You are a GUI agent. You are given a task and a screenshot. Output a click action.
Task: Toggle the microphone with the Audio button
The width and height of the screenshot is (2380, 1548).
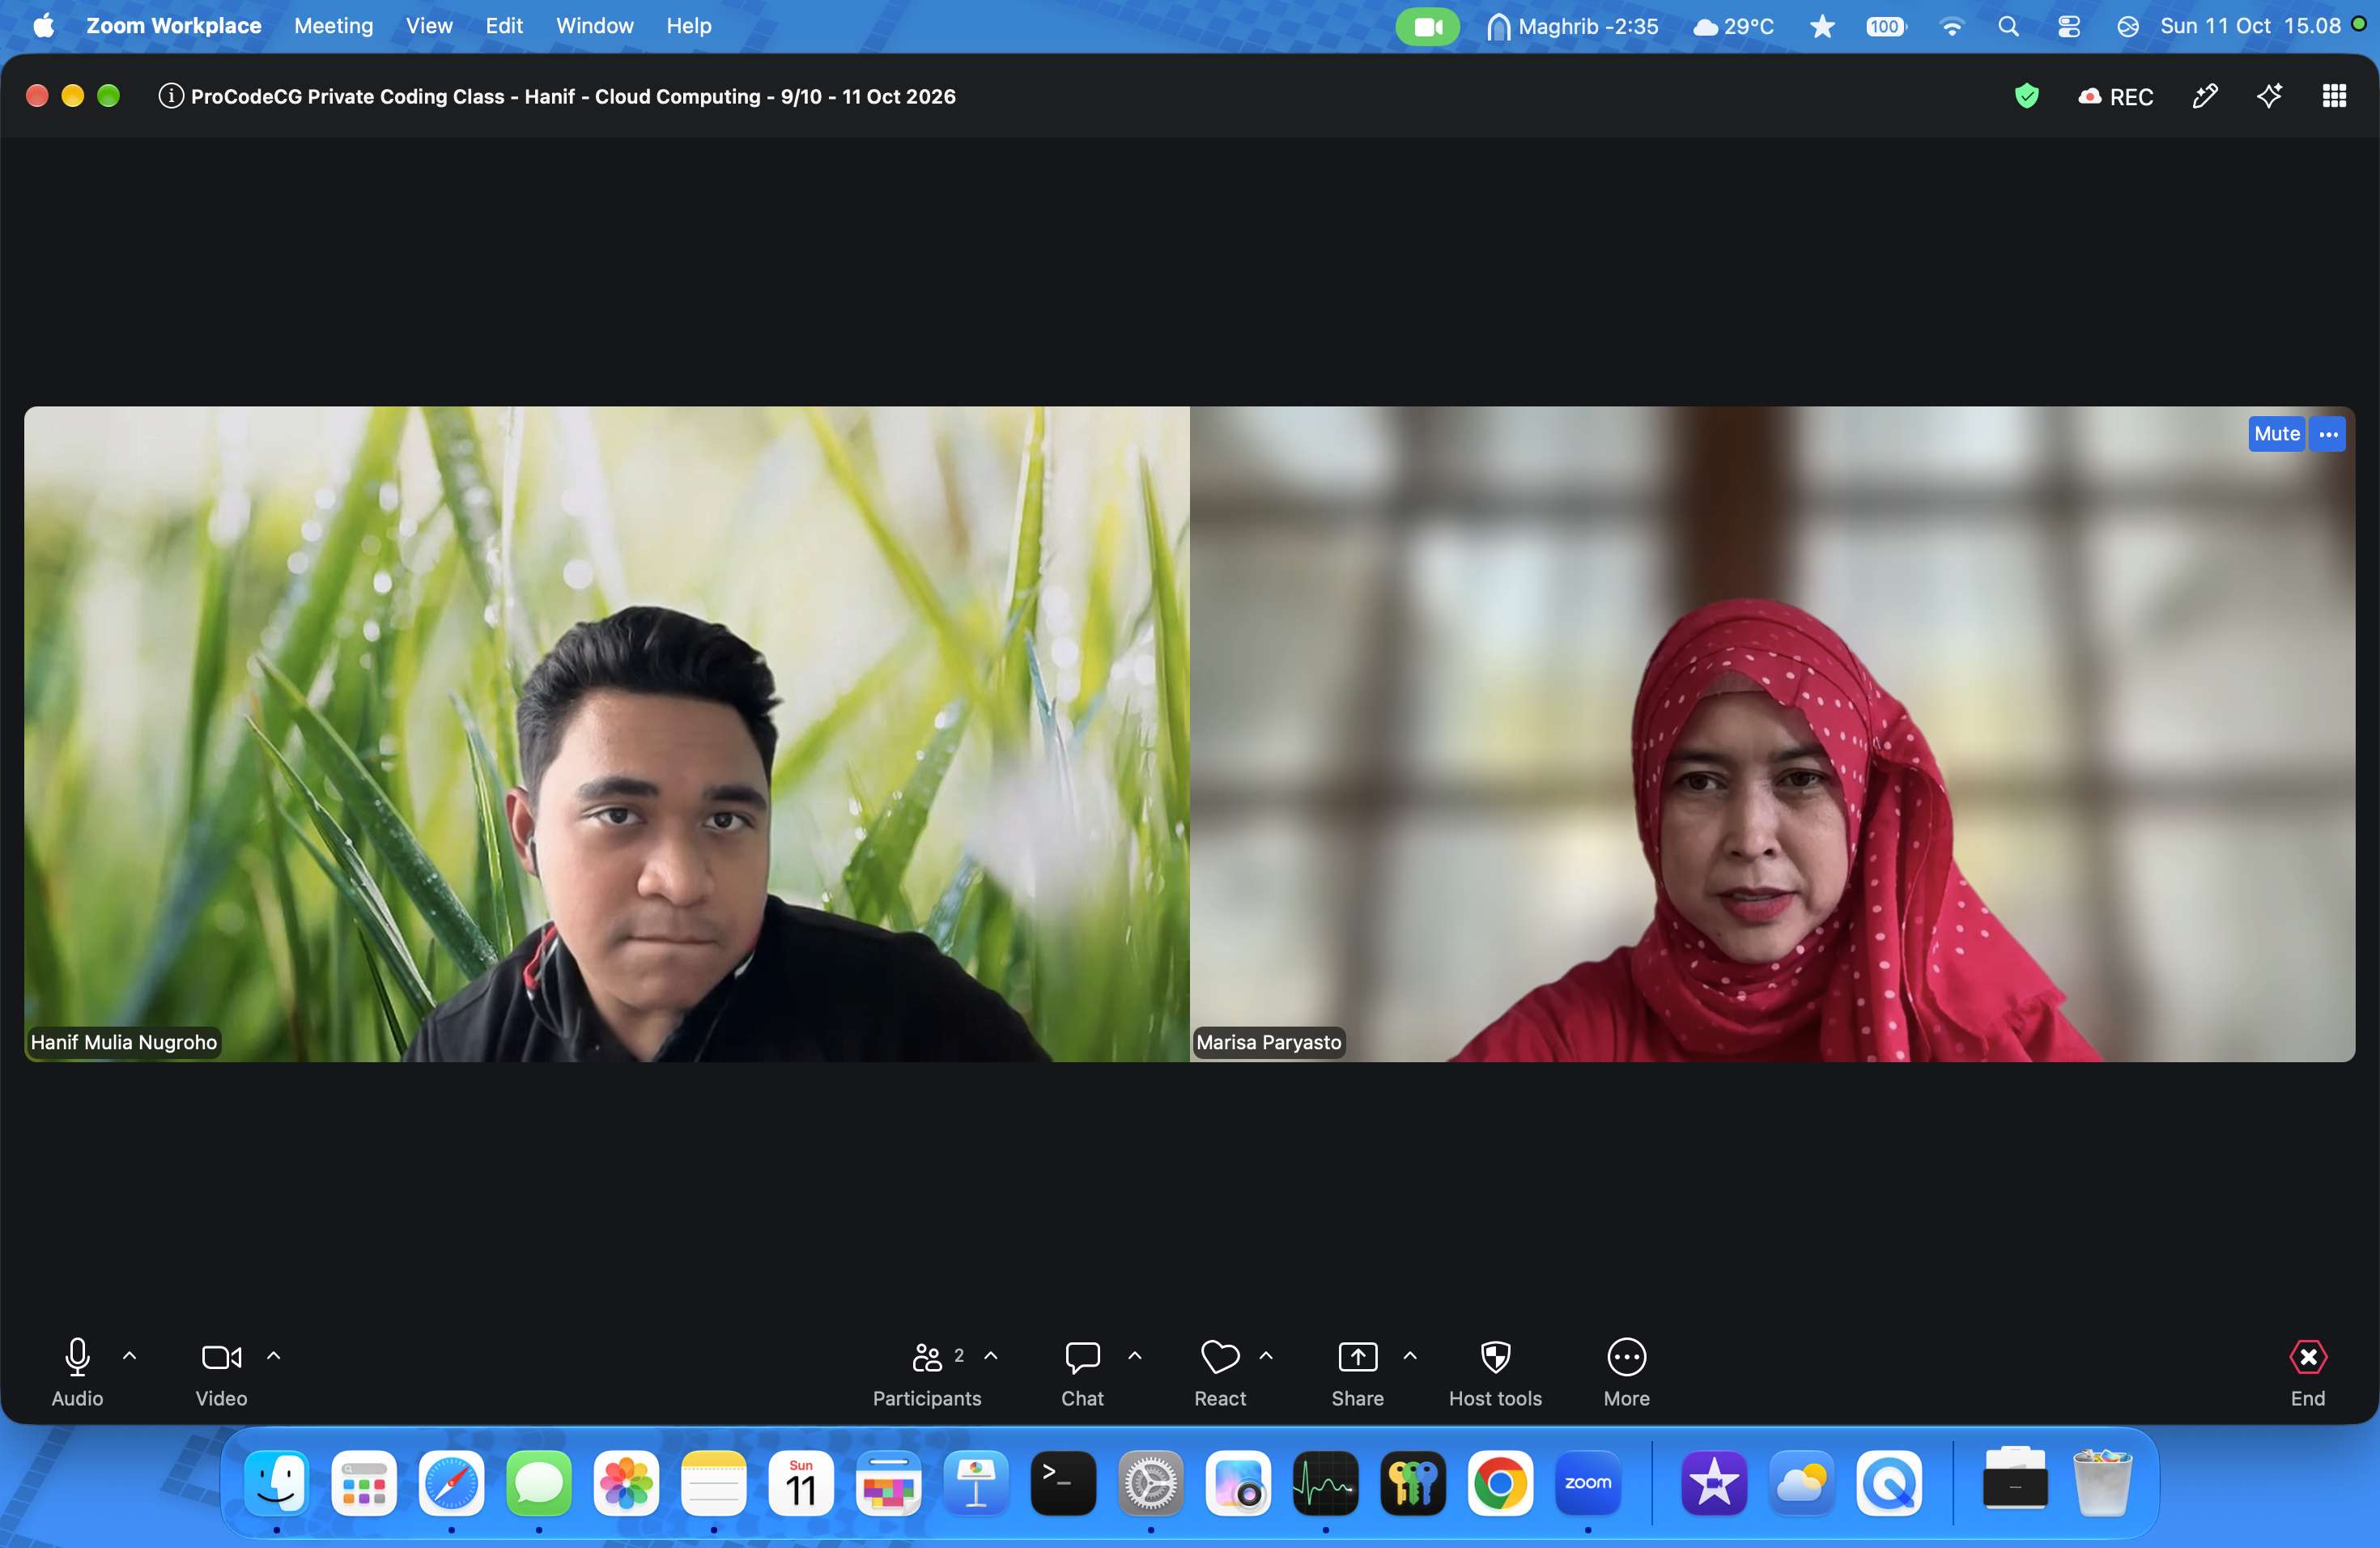point(77,1374)
